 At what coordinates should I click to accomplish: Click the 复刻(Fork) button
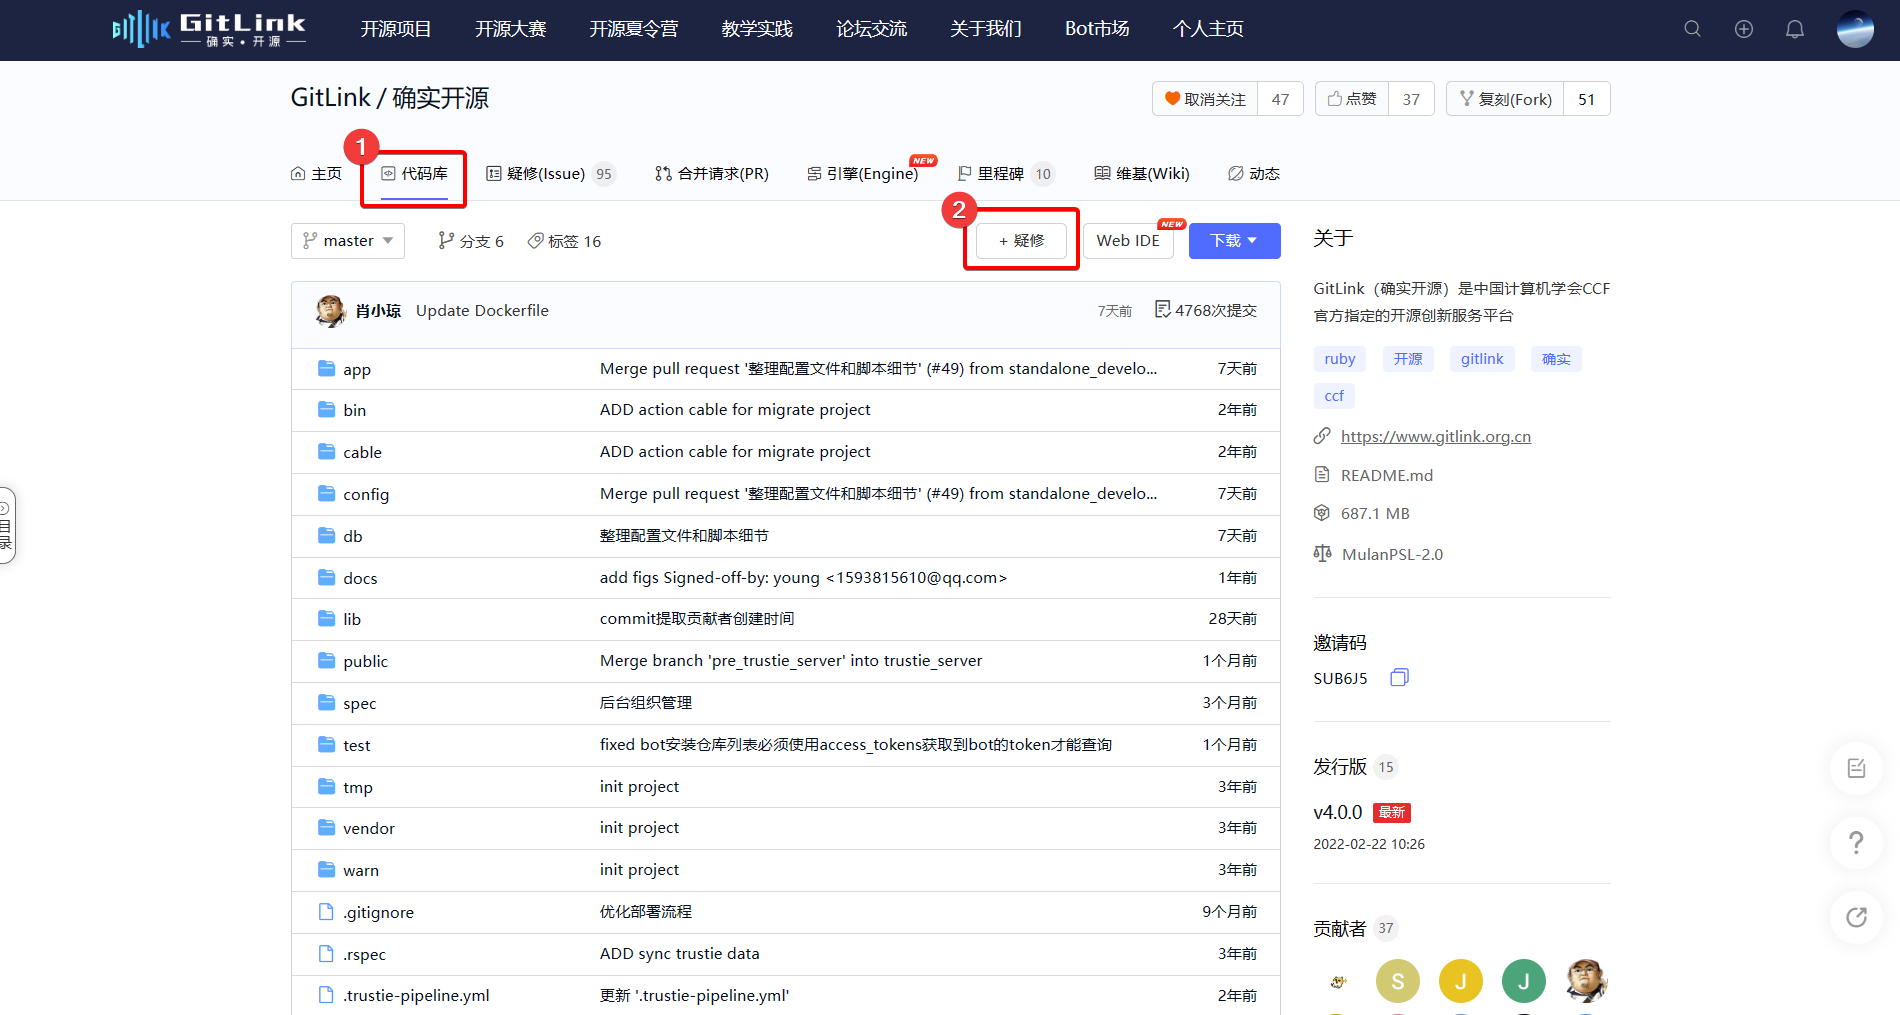tap(1505, 99)
